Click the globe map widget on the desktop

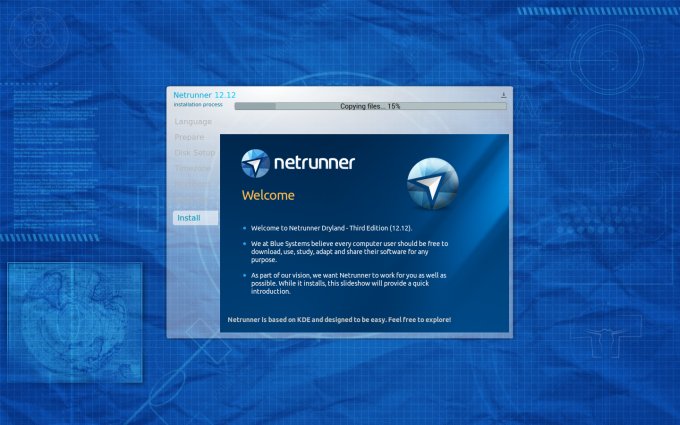click(75, 322)
